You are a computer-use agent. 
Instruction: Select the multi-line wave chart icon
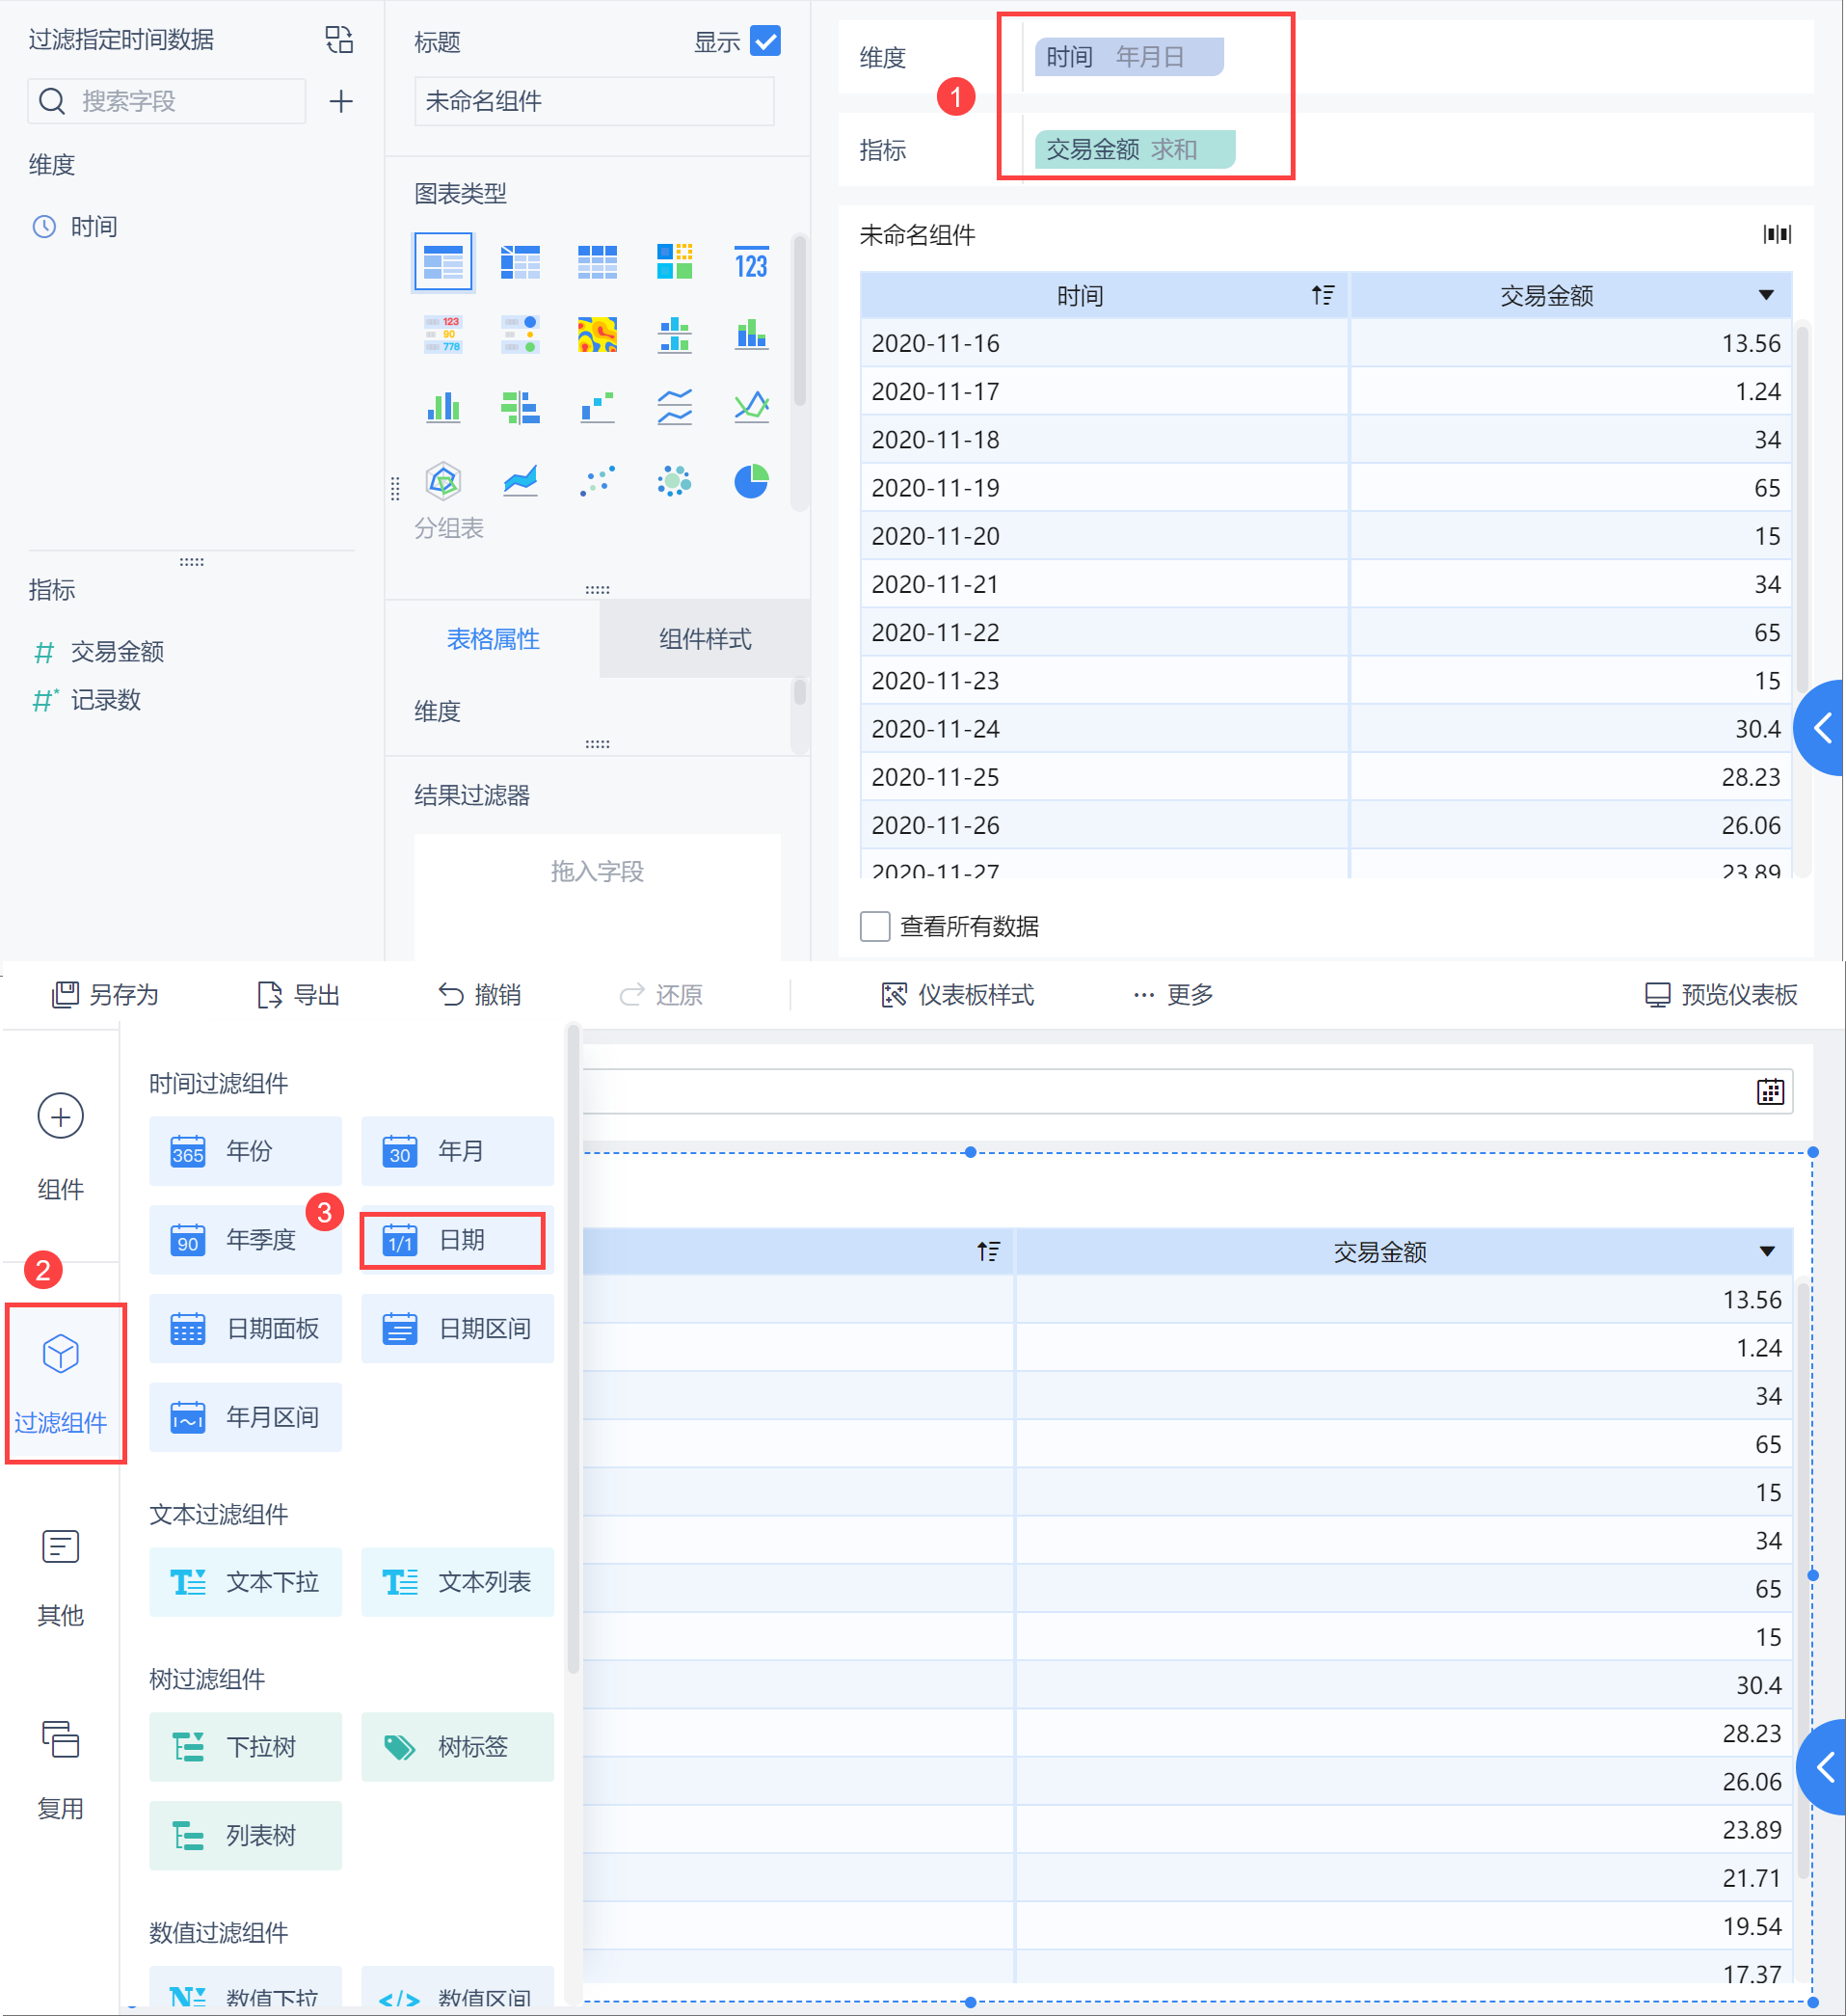coord(674,408)
